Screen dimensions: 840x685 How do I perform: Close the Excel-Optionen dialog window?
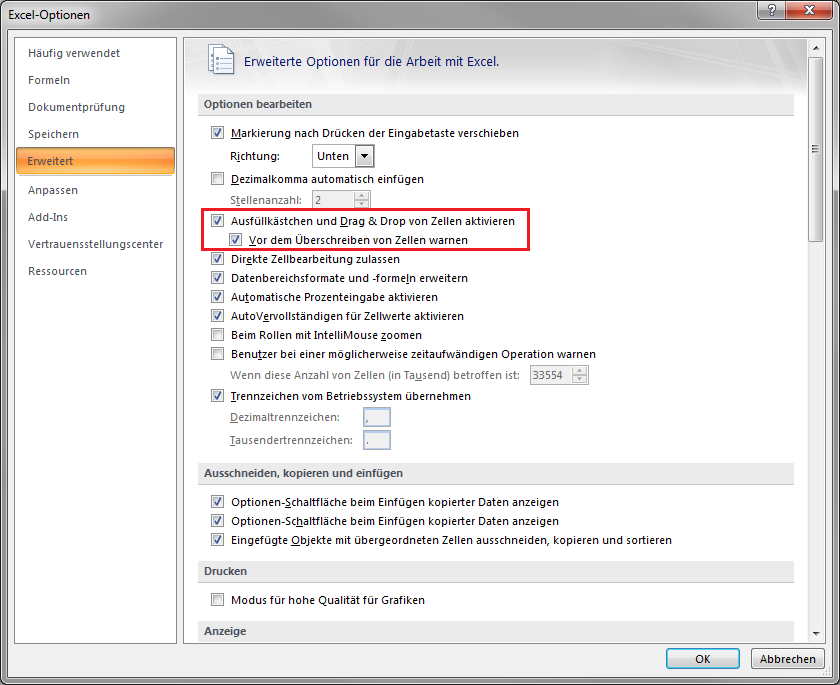click(807, 12)
